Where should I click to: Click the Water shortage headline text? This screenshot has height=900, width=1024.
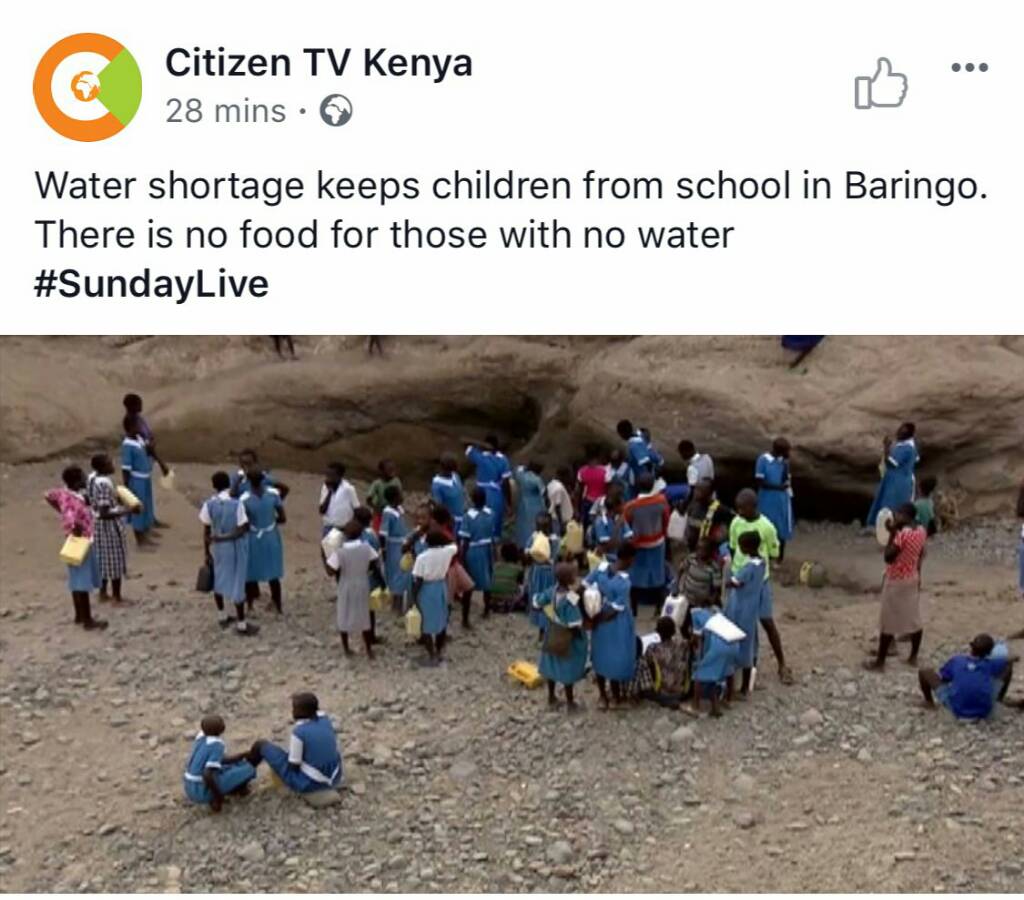511,186
